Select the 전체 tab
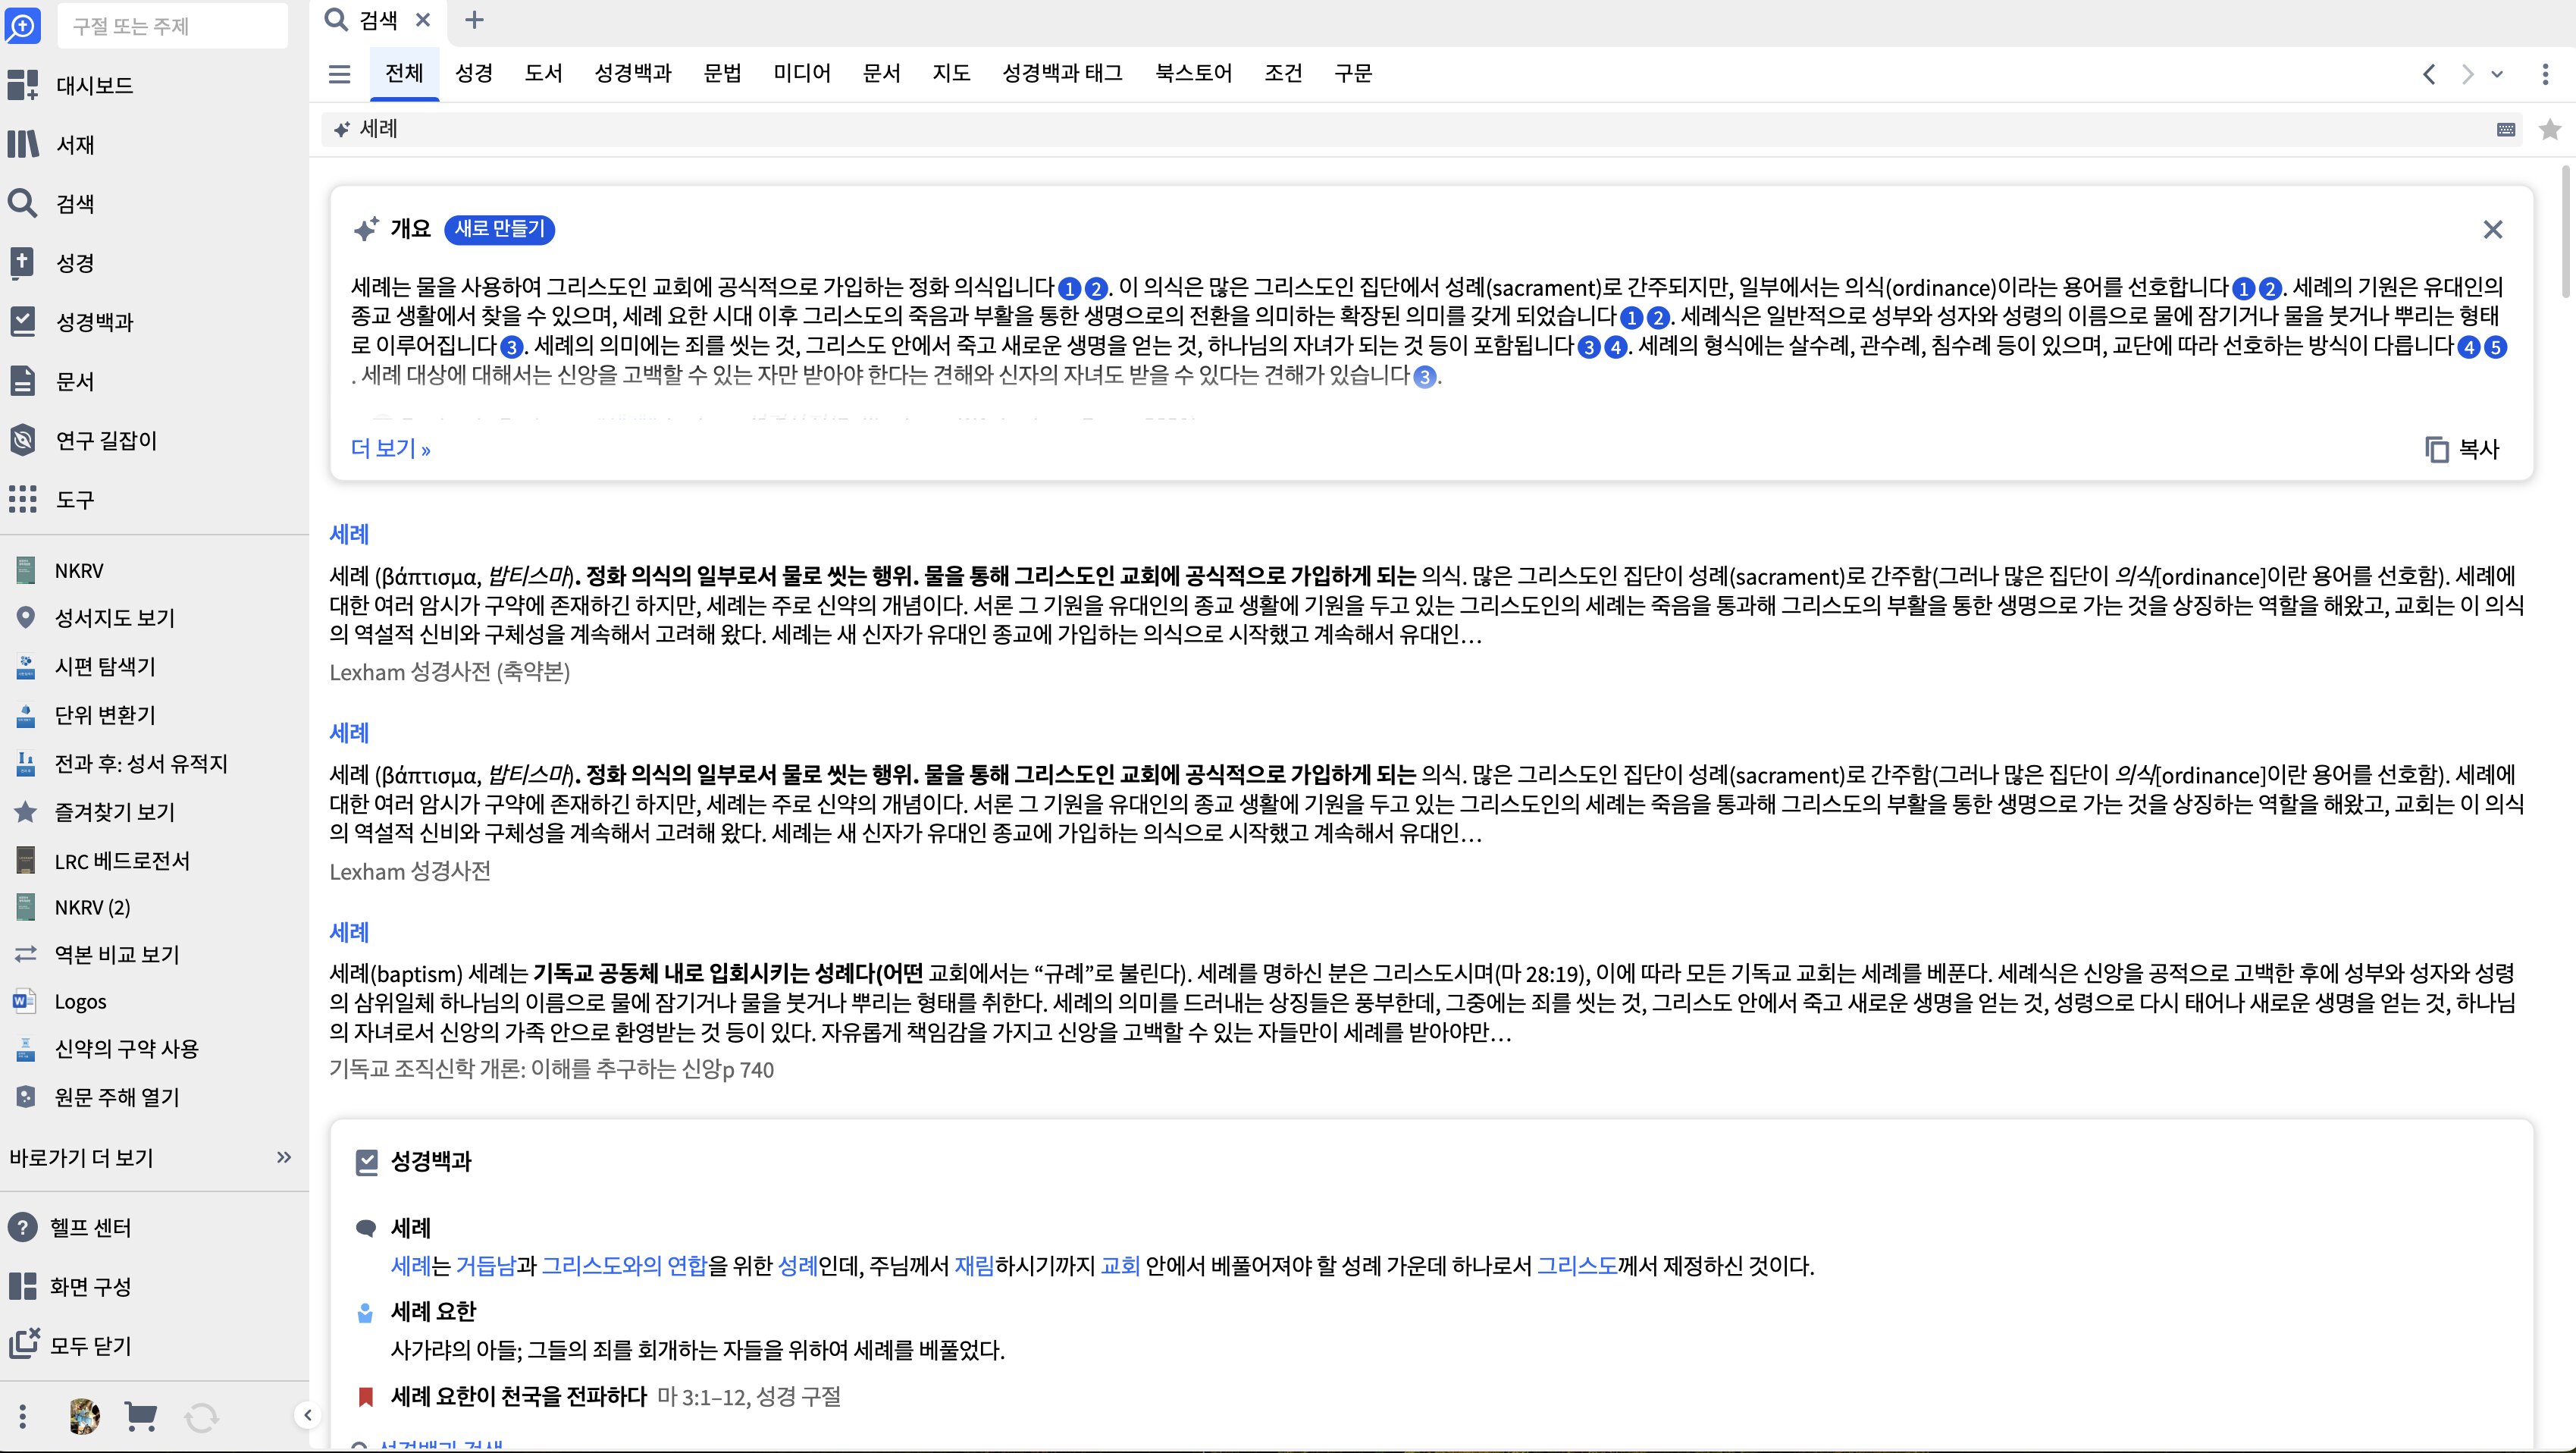 point(404,73)
